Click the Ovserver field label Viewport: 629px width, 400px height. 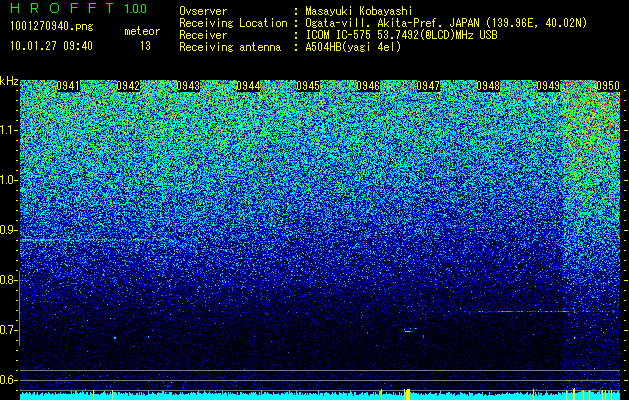tap(203, 11)
